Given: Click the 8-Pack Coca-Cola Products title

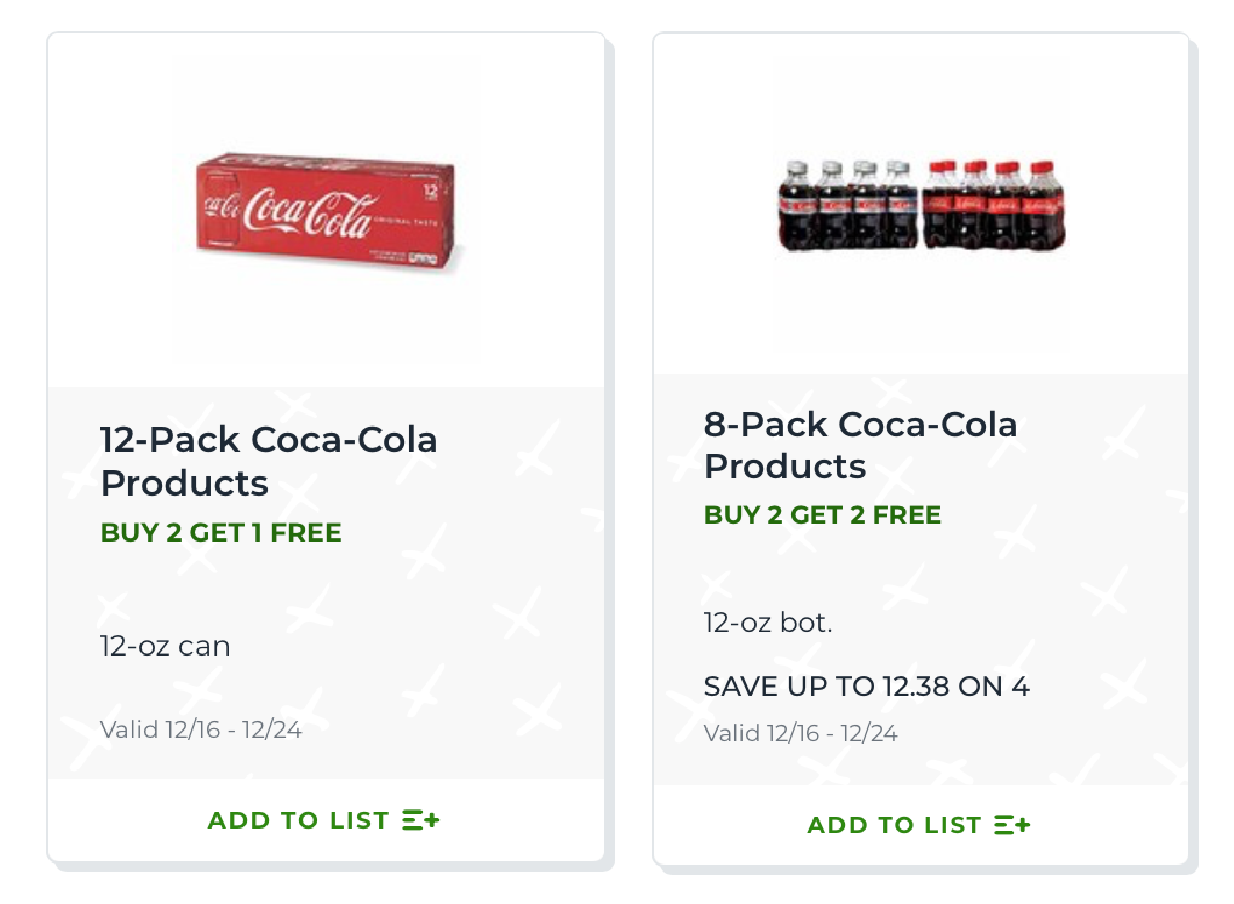Looking at the screenshot, I should [860, 445].
